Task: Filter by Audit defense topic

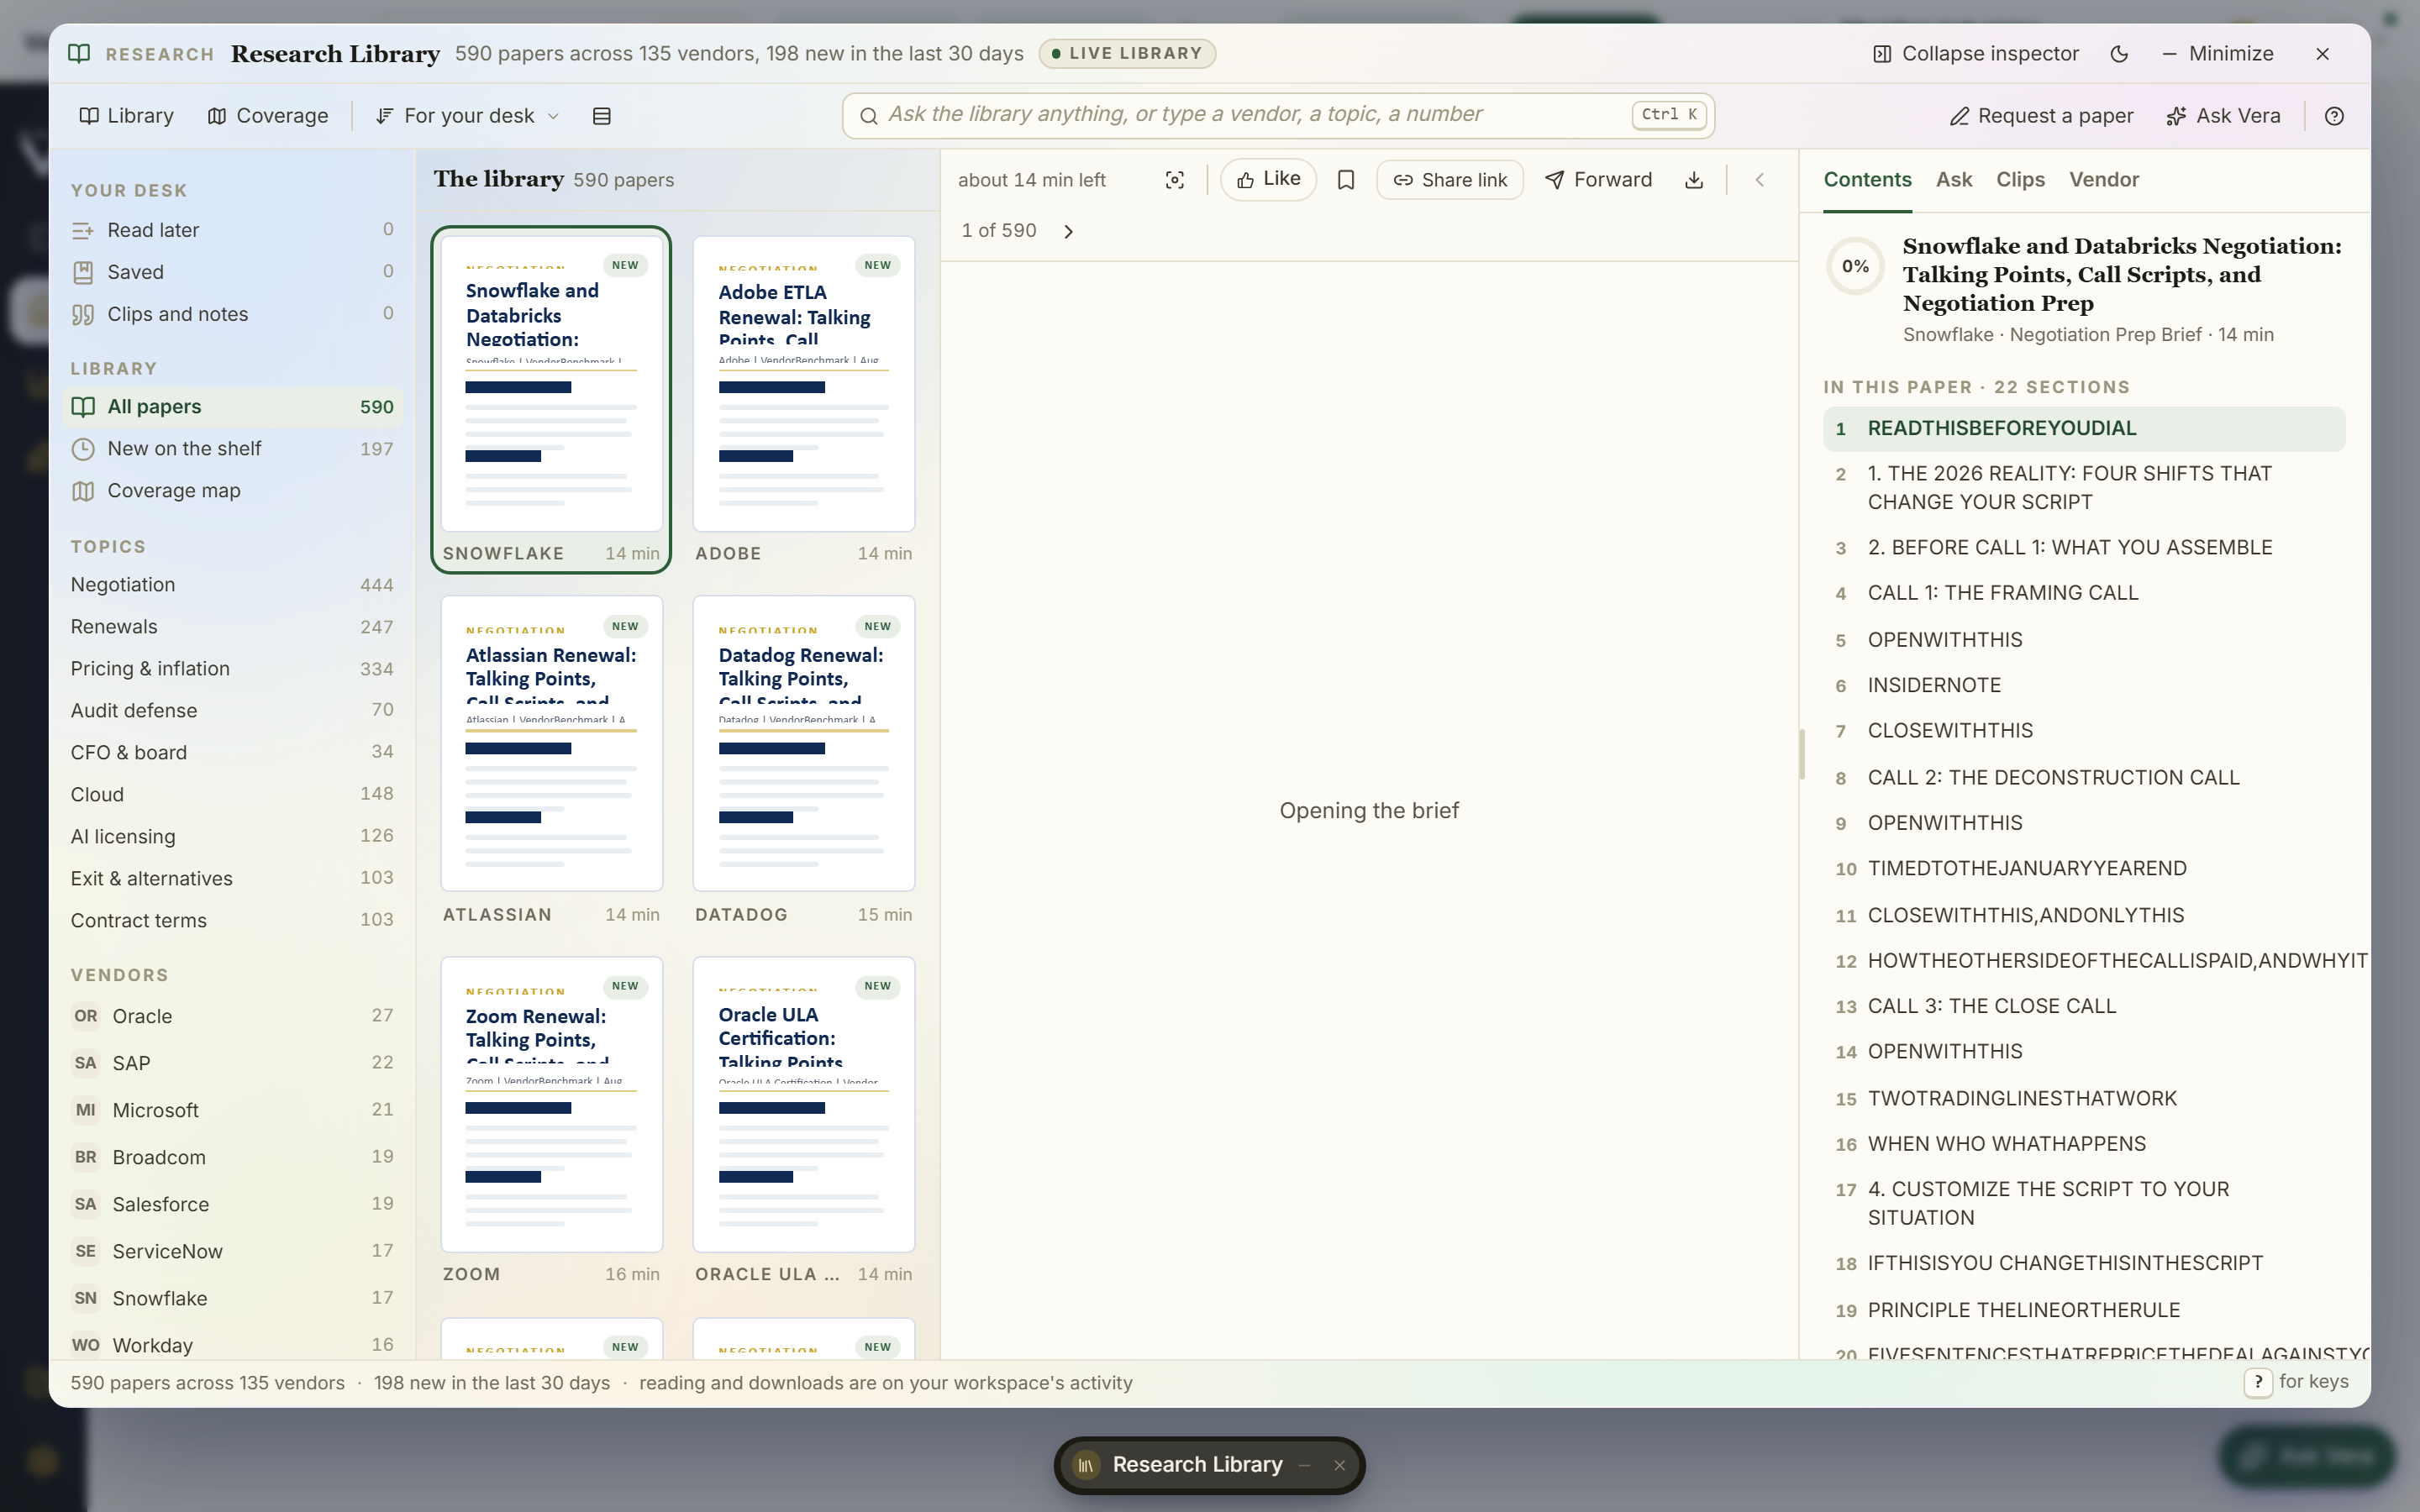Action: pyautogui.click(x=232, y=711)
